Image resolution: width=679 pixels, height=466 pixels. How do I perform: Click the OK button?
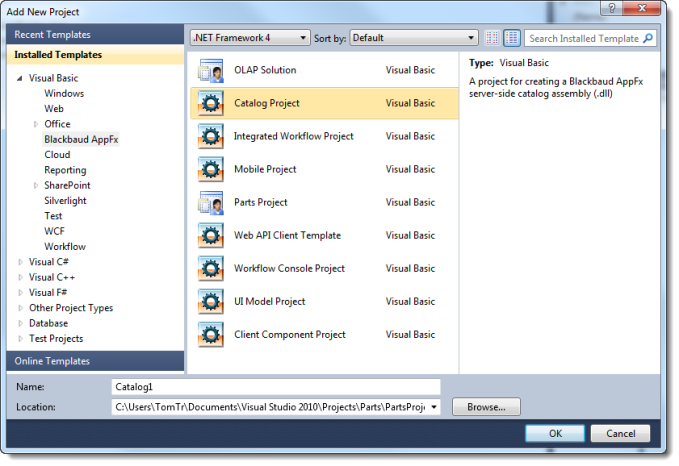[555, 434]
